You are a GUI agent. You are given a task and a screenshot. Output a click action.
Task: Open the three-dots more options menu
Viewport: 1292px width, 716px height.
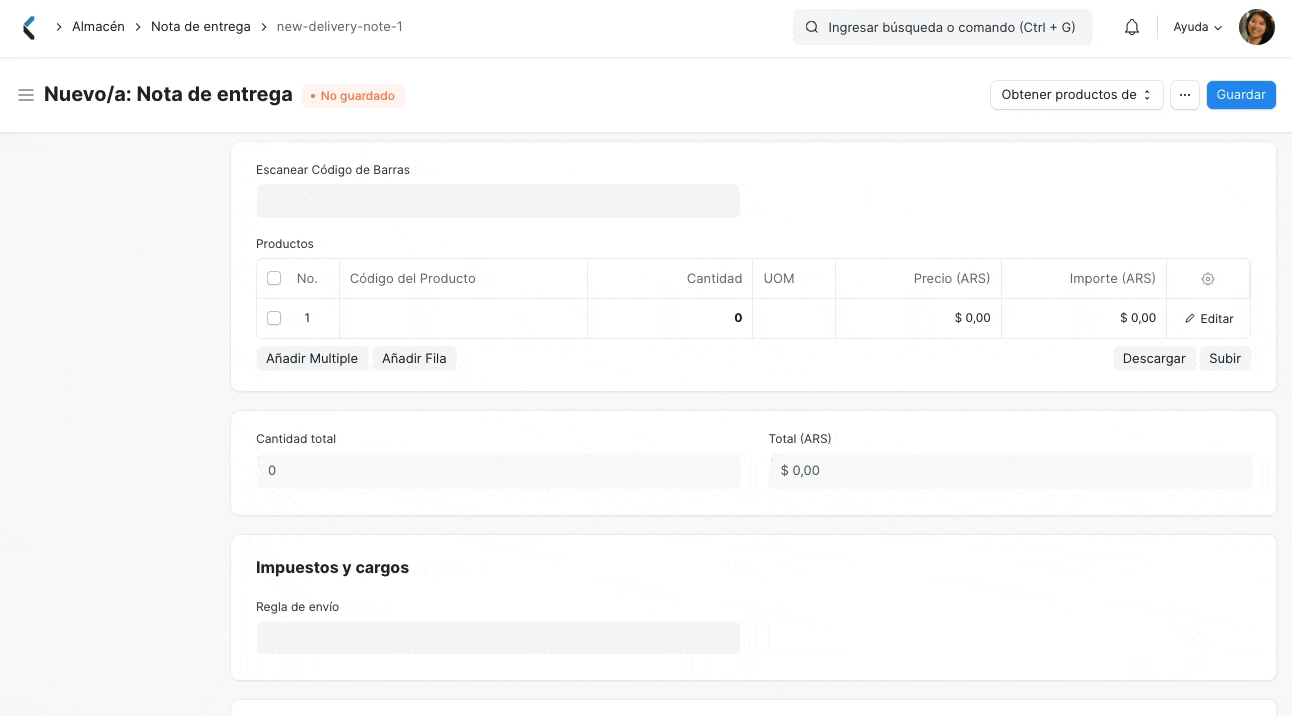tap(1184, 95)
